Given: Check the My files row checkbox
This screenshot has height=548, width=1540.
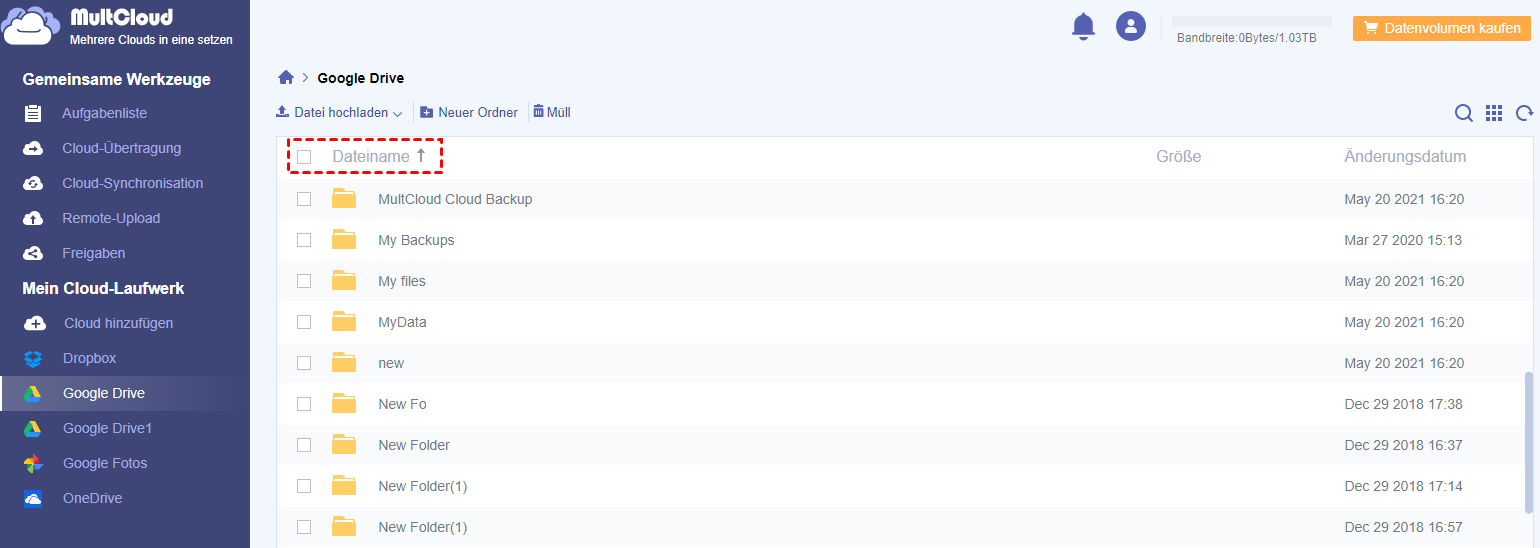Looking at the screenshot, I should pyautogui.click(x=304, y=281).
